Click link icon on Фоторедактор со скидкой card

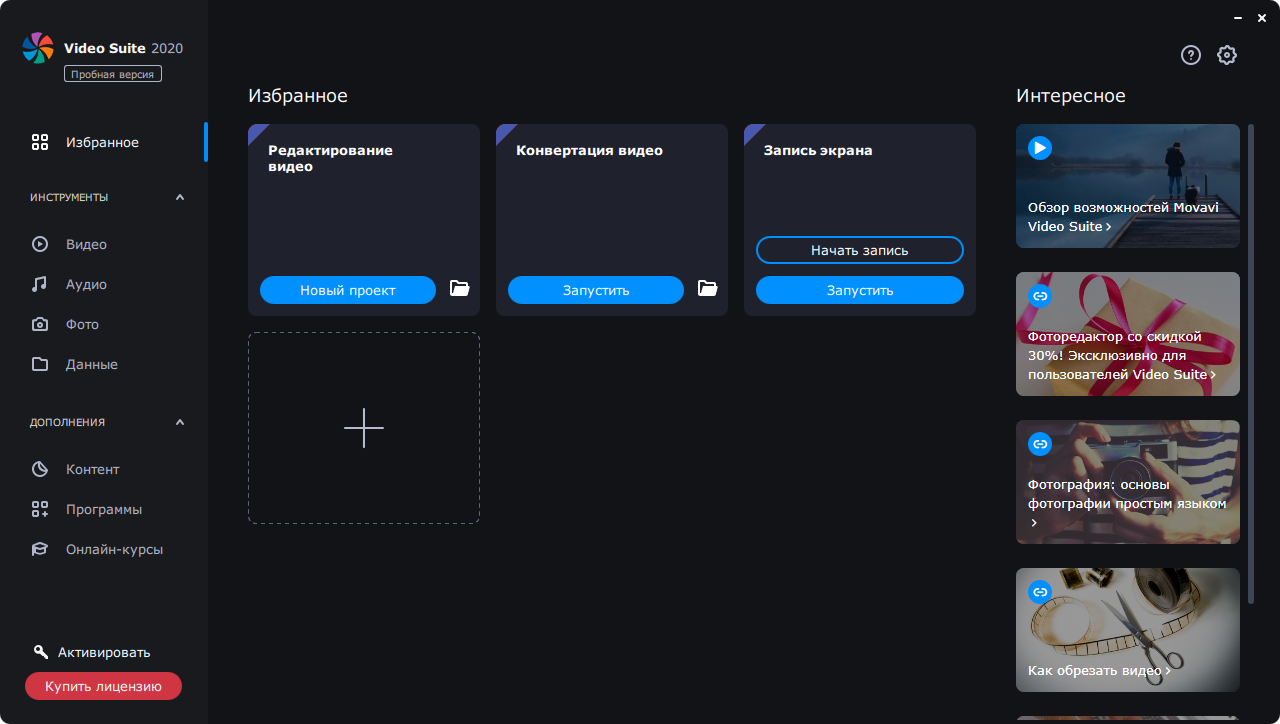pyautogui.click(x=1040, y=296)
